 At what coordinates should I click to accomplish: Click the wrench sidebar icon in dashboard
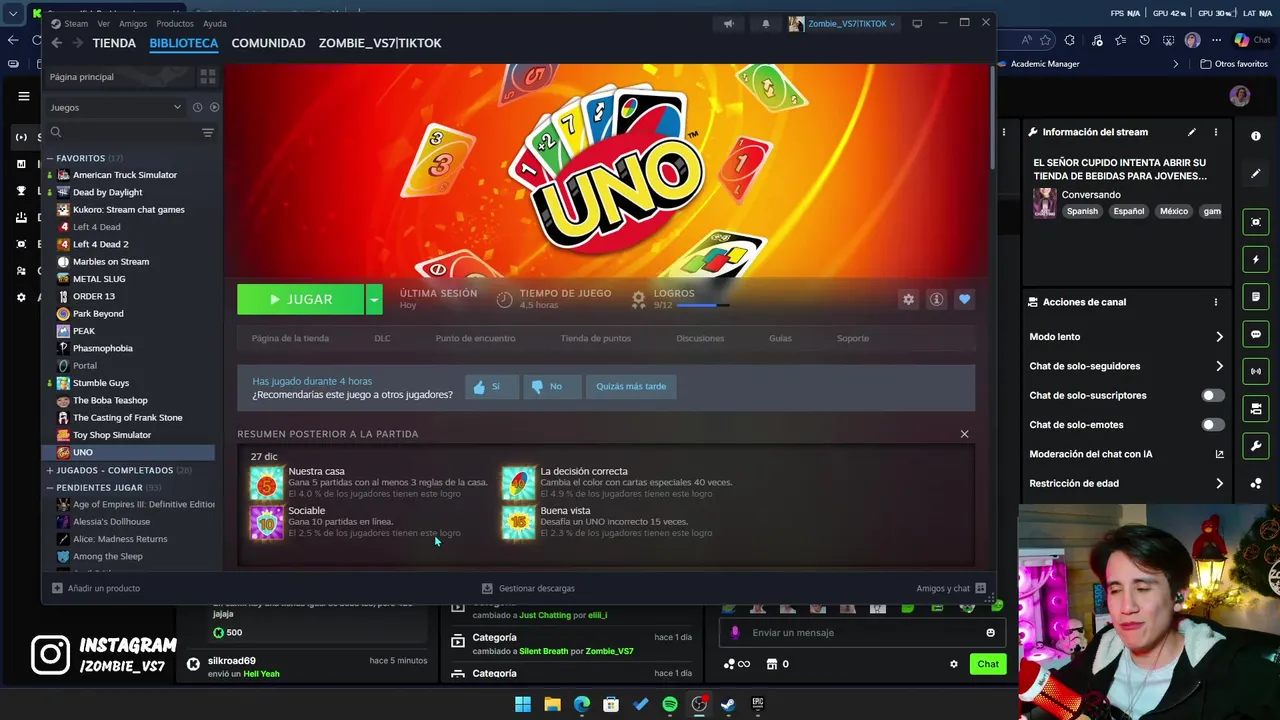[x=1256, y=446]
